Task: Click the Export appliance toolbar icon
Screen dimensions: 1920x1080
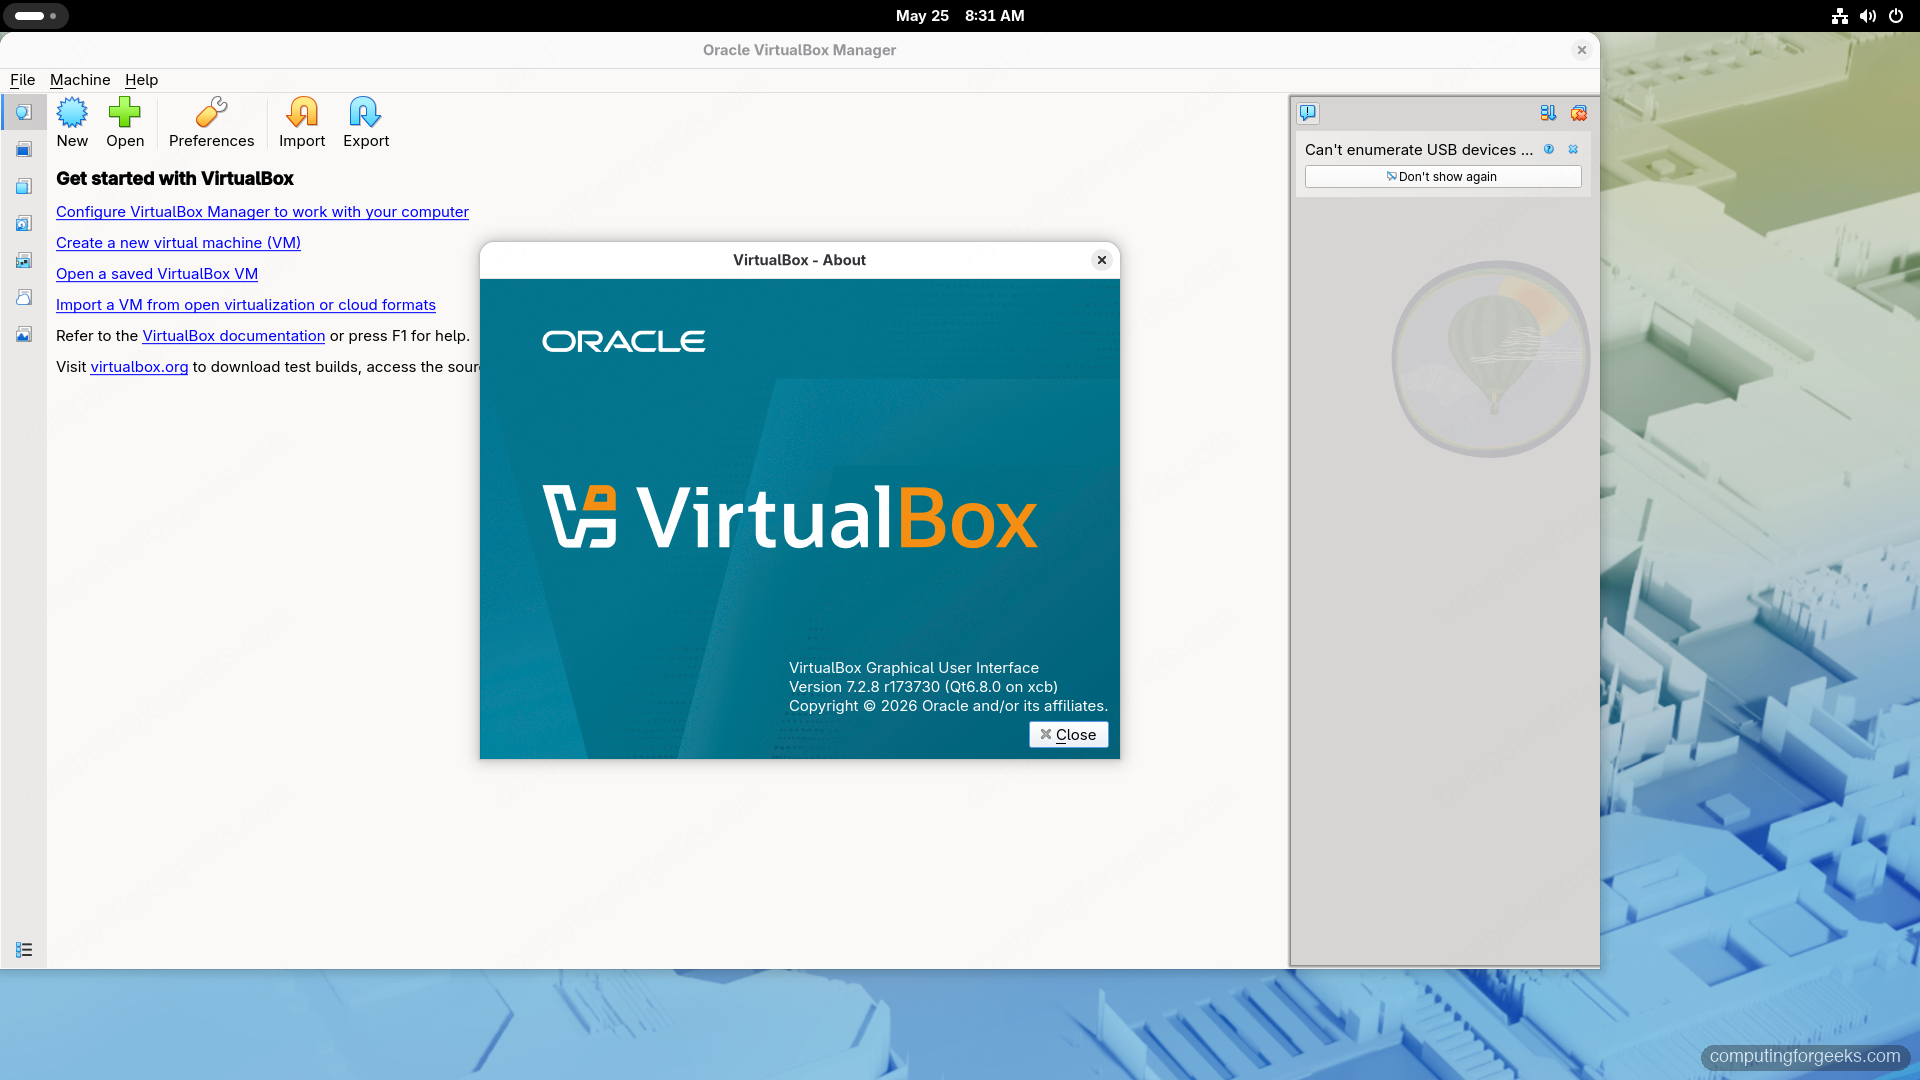Action: (366, 122)
